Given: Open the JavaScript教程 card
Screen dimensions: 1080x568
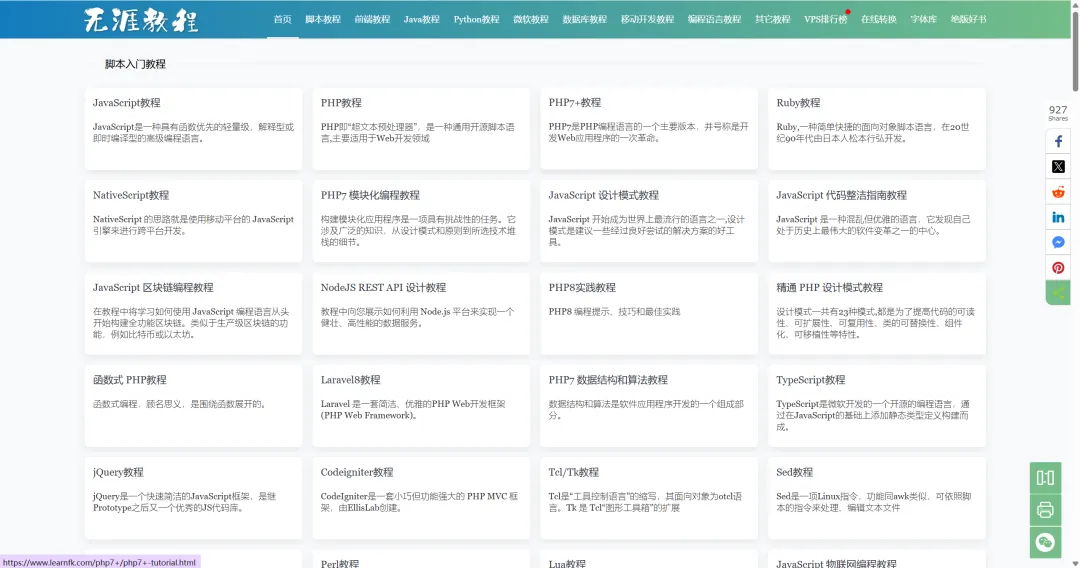Looking at the screenshot, I should coord(194,129).
